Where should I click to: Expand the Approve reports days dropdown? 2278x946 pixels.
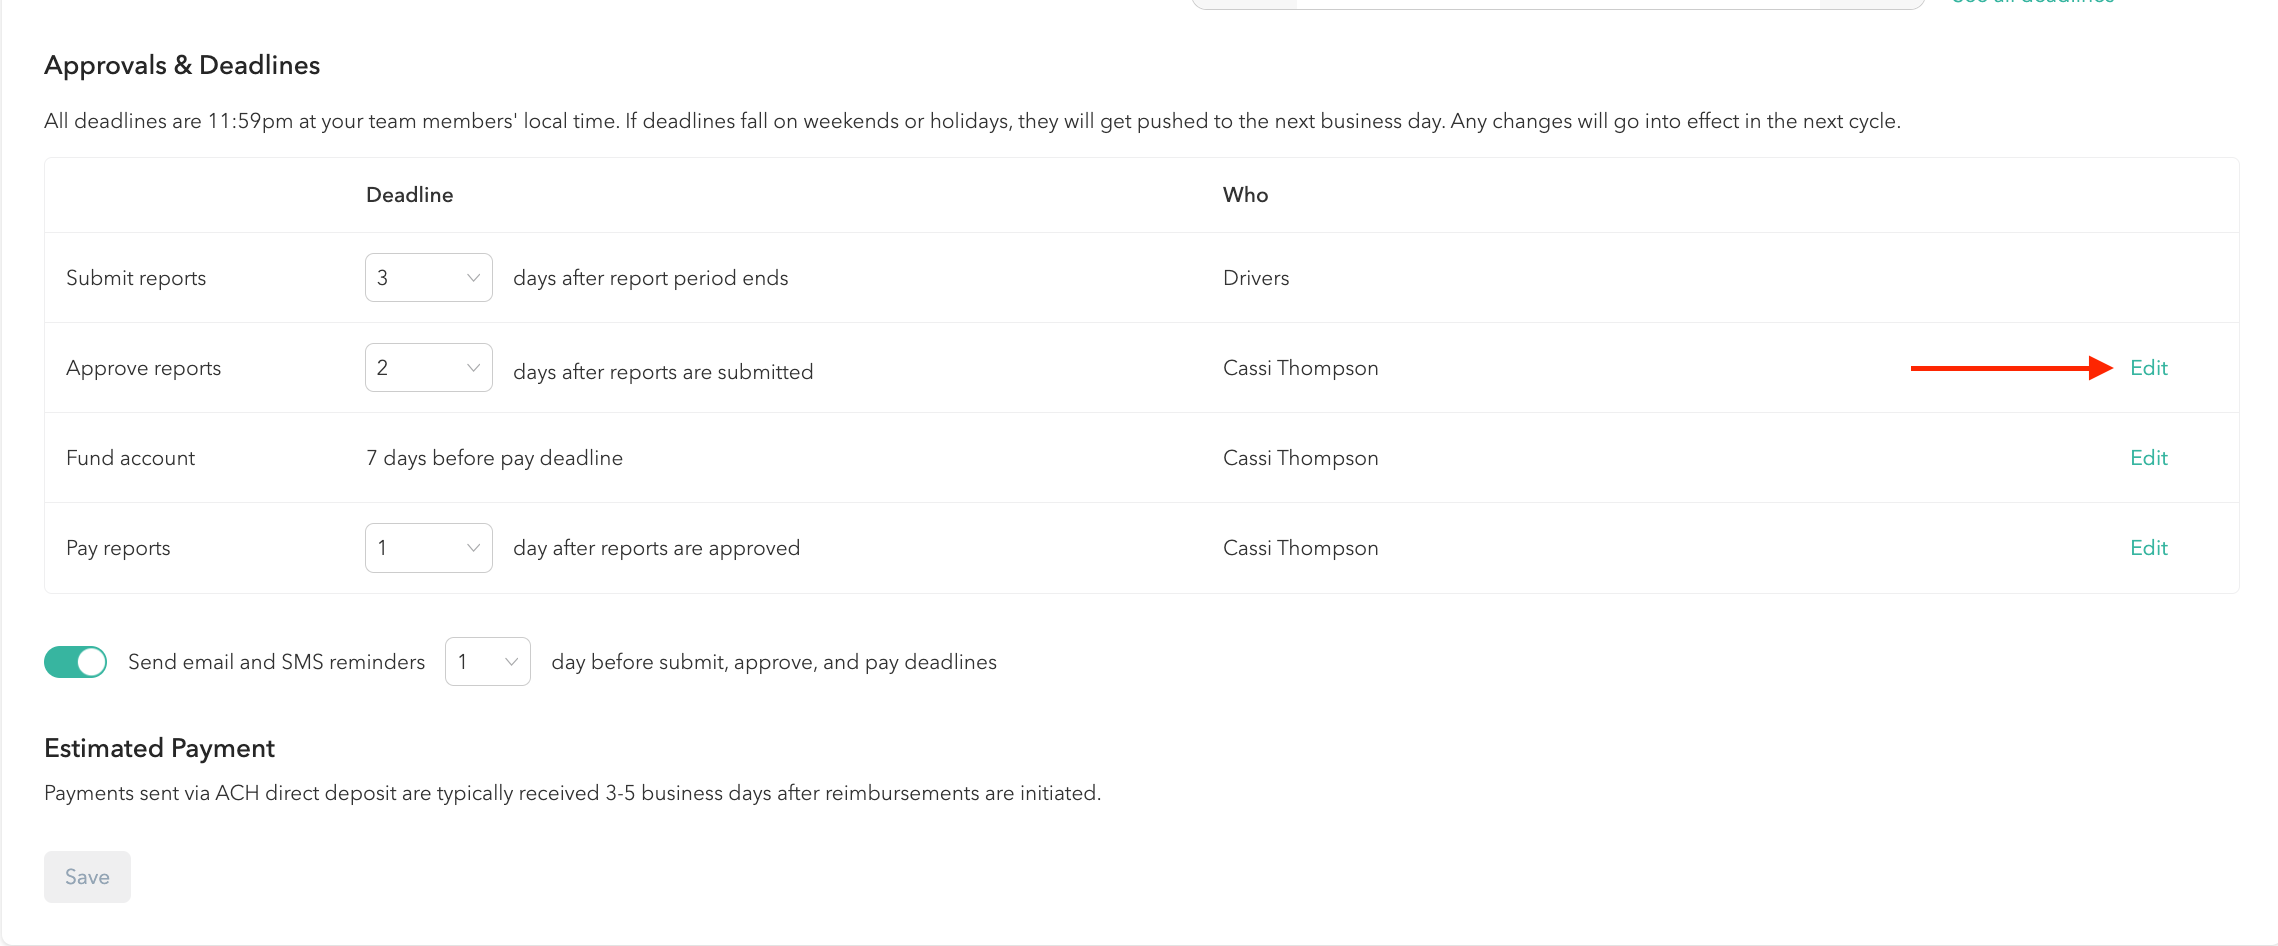(x=428, y=368)
